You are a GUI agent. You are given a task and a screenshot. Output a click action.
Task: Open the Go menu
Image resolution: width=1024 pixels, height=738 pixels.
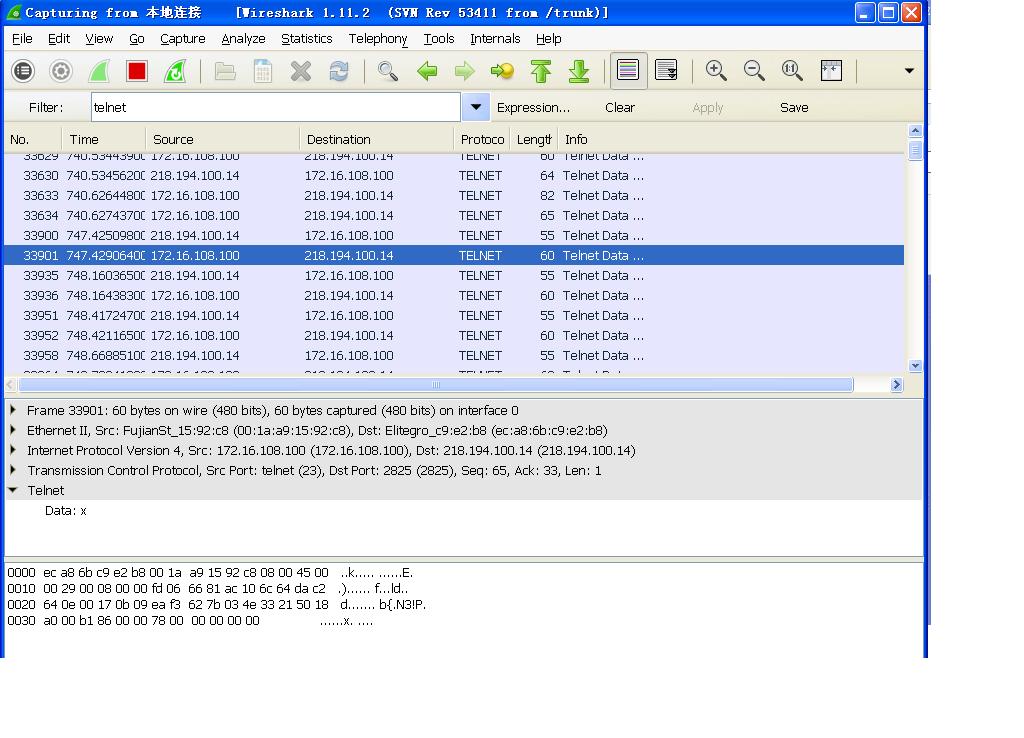pyautogui.click(x=136, y=39)
